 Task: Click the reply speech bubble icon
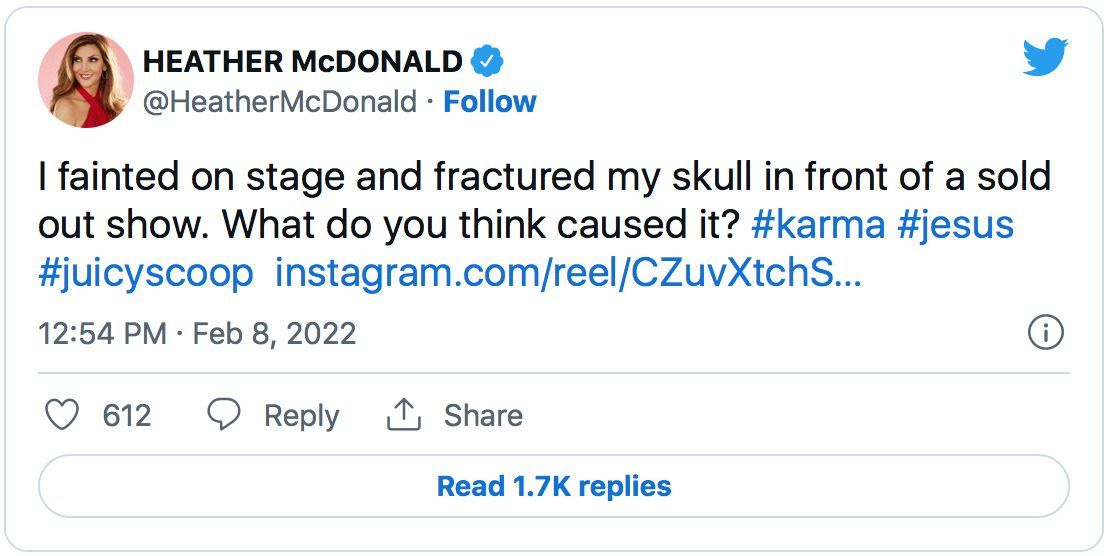pyautogui.click(x=223, y=415)
